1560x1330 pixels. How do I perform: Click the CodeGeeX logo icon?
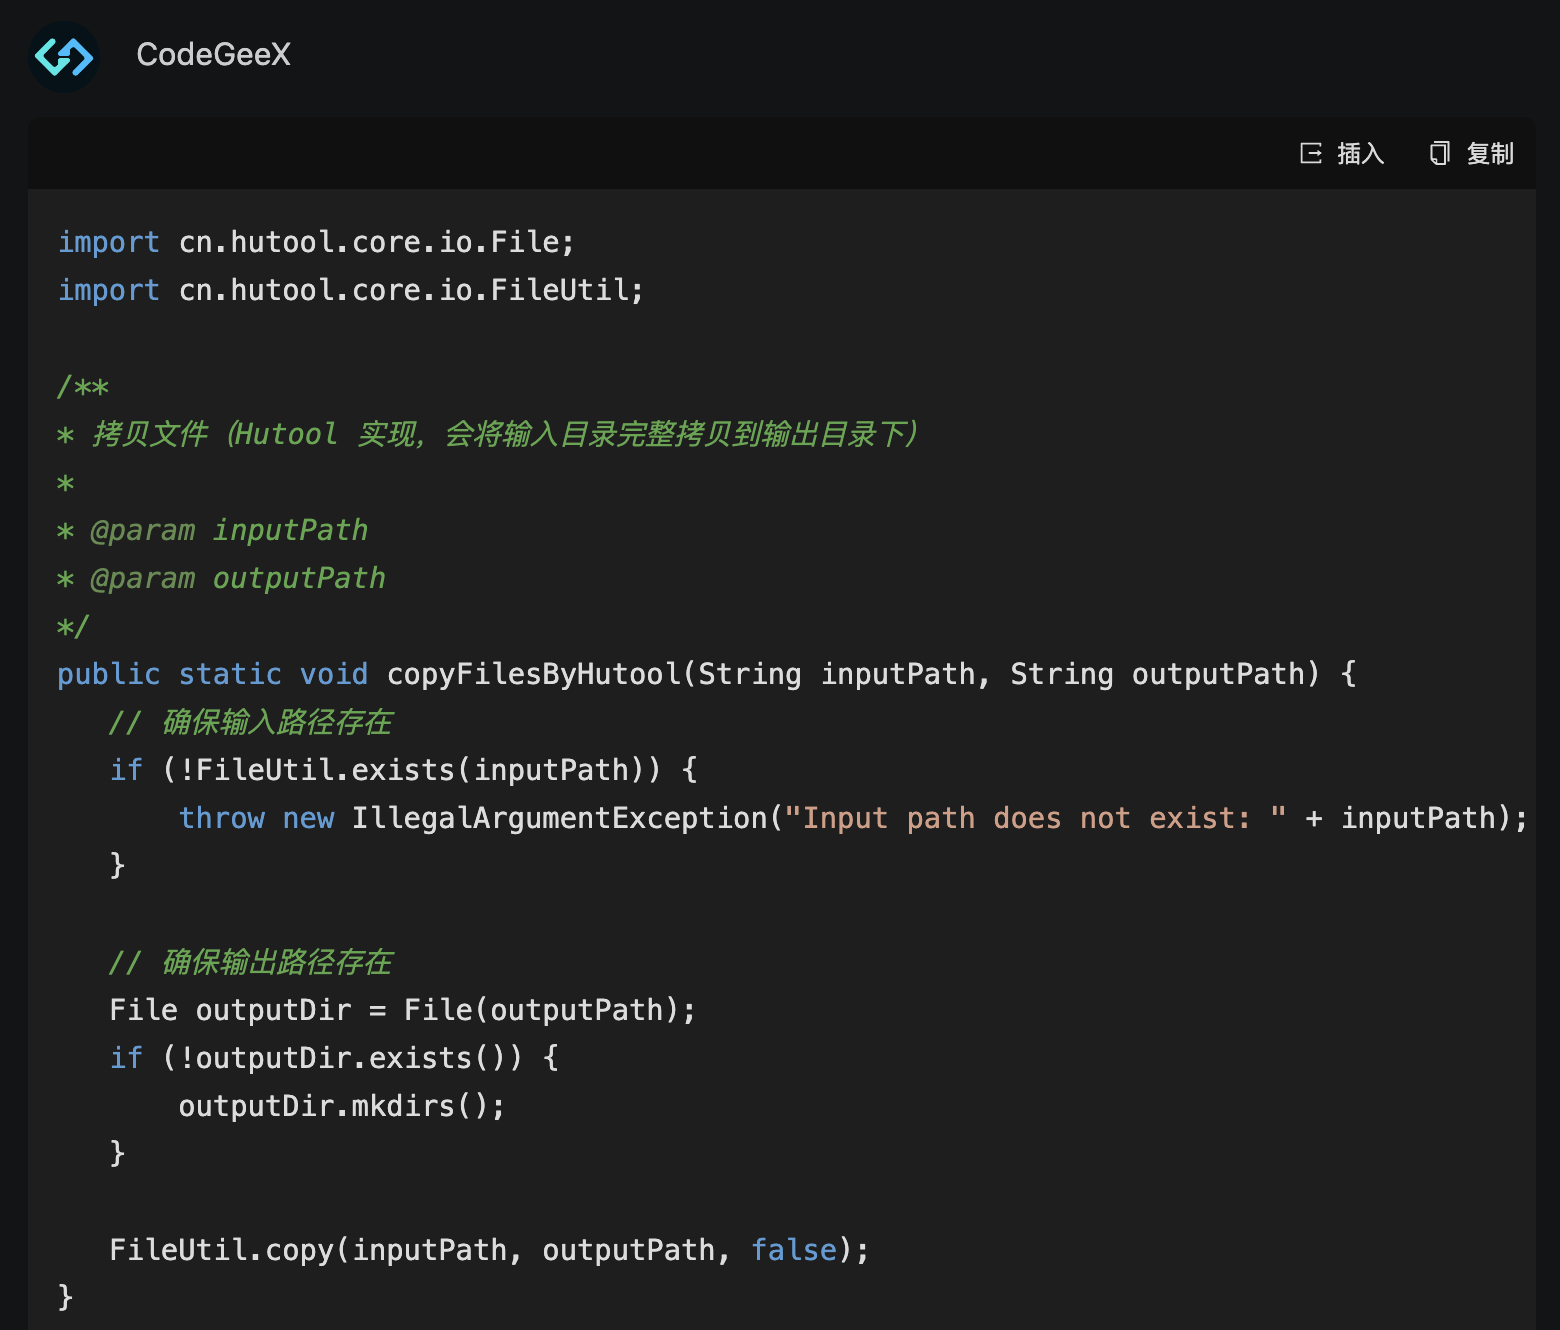64,56
